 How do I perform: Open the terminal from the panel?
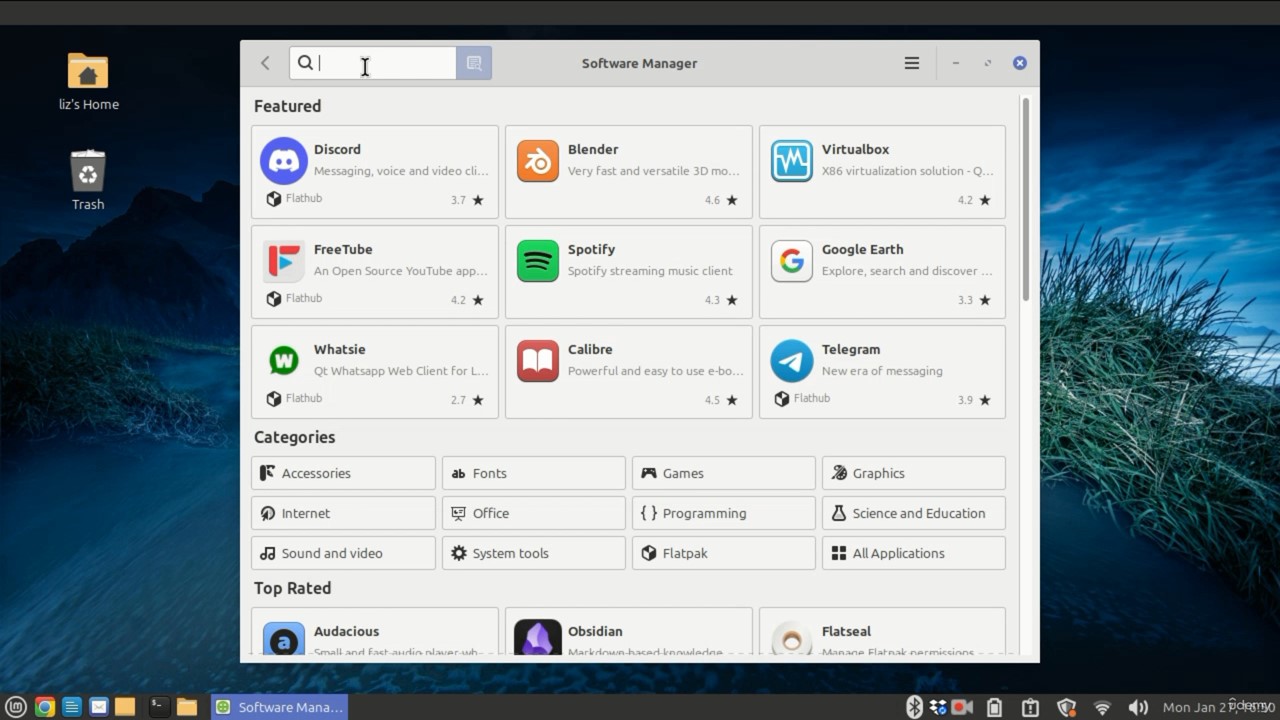pyautogui.click(x=158, y=707)
